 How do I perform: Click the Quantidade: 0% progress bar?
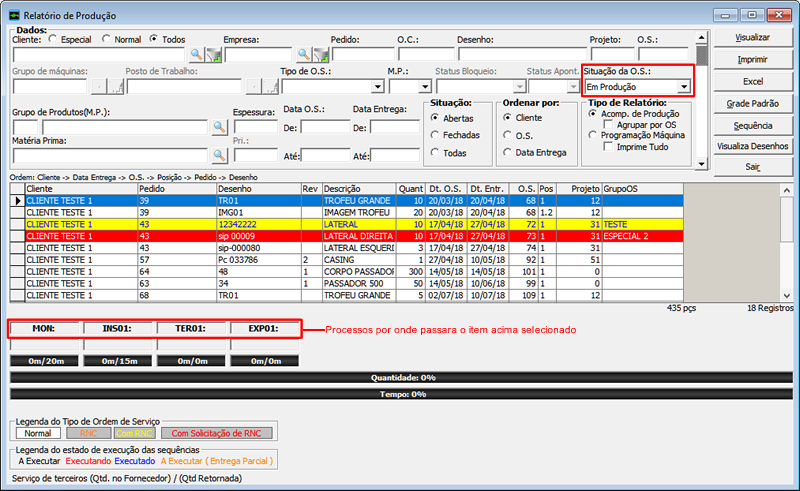[402, 378]
